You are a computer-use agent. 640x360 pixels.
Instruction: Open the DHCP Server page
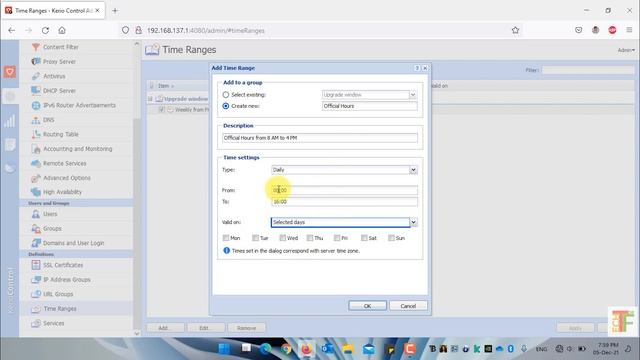pos(59,91)
